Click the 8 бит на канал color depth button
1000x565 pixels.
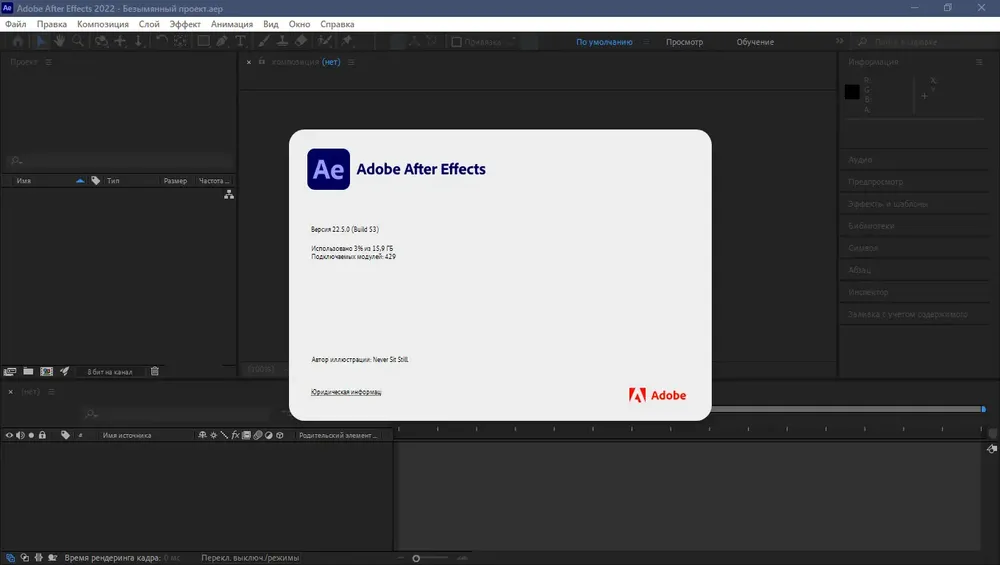click(110, 372)
